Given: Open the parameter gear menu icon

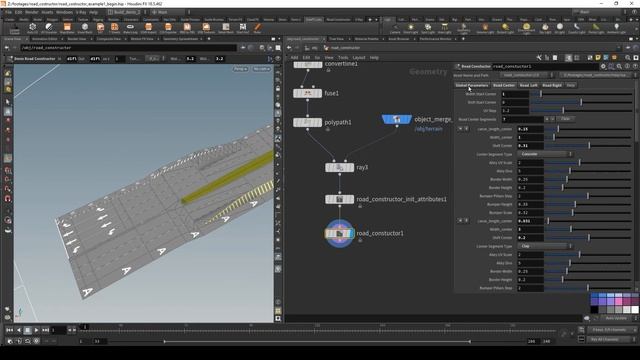Looking at the screenshot, I should pyautogui.click(x=603, y=66).
